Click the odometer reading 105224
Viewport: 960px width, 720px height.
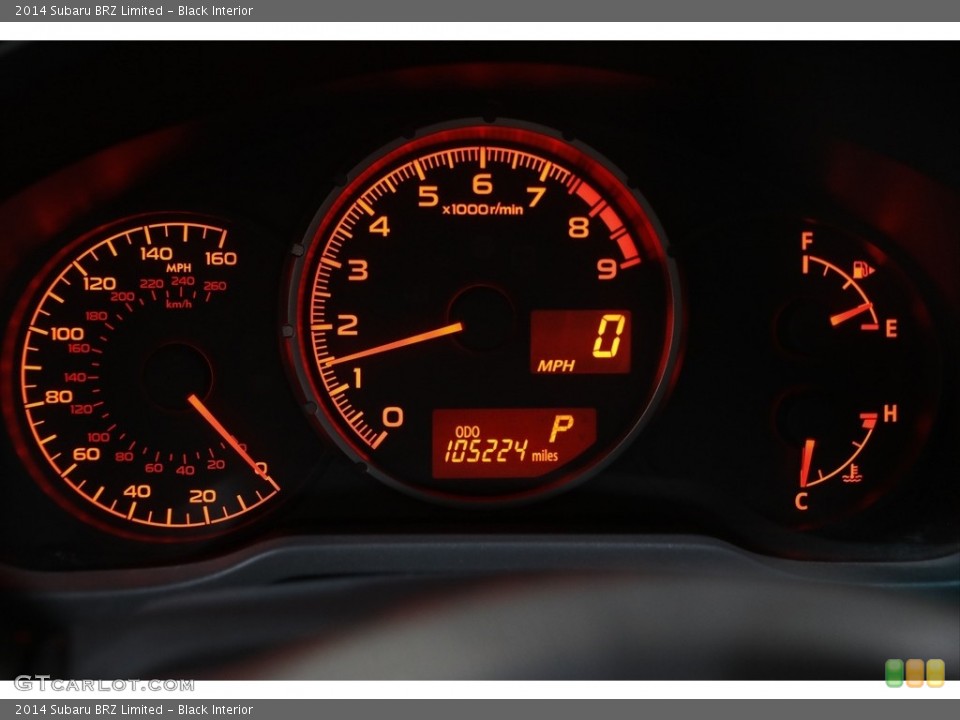[486, 451]
